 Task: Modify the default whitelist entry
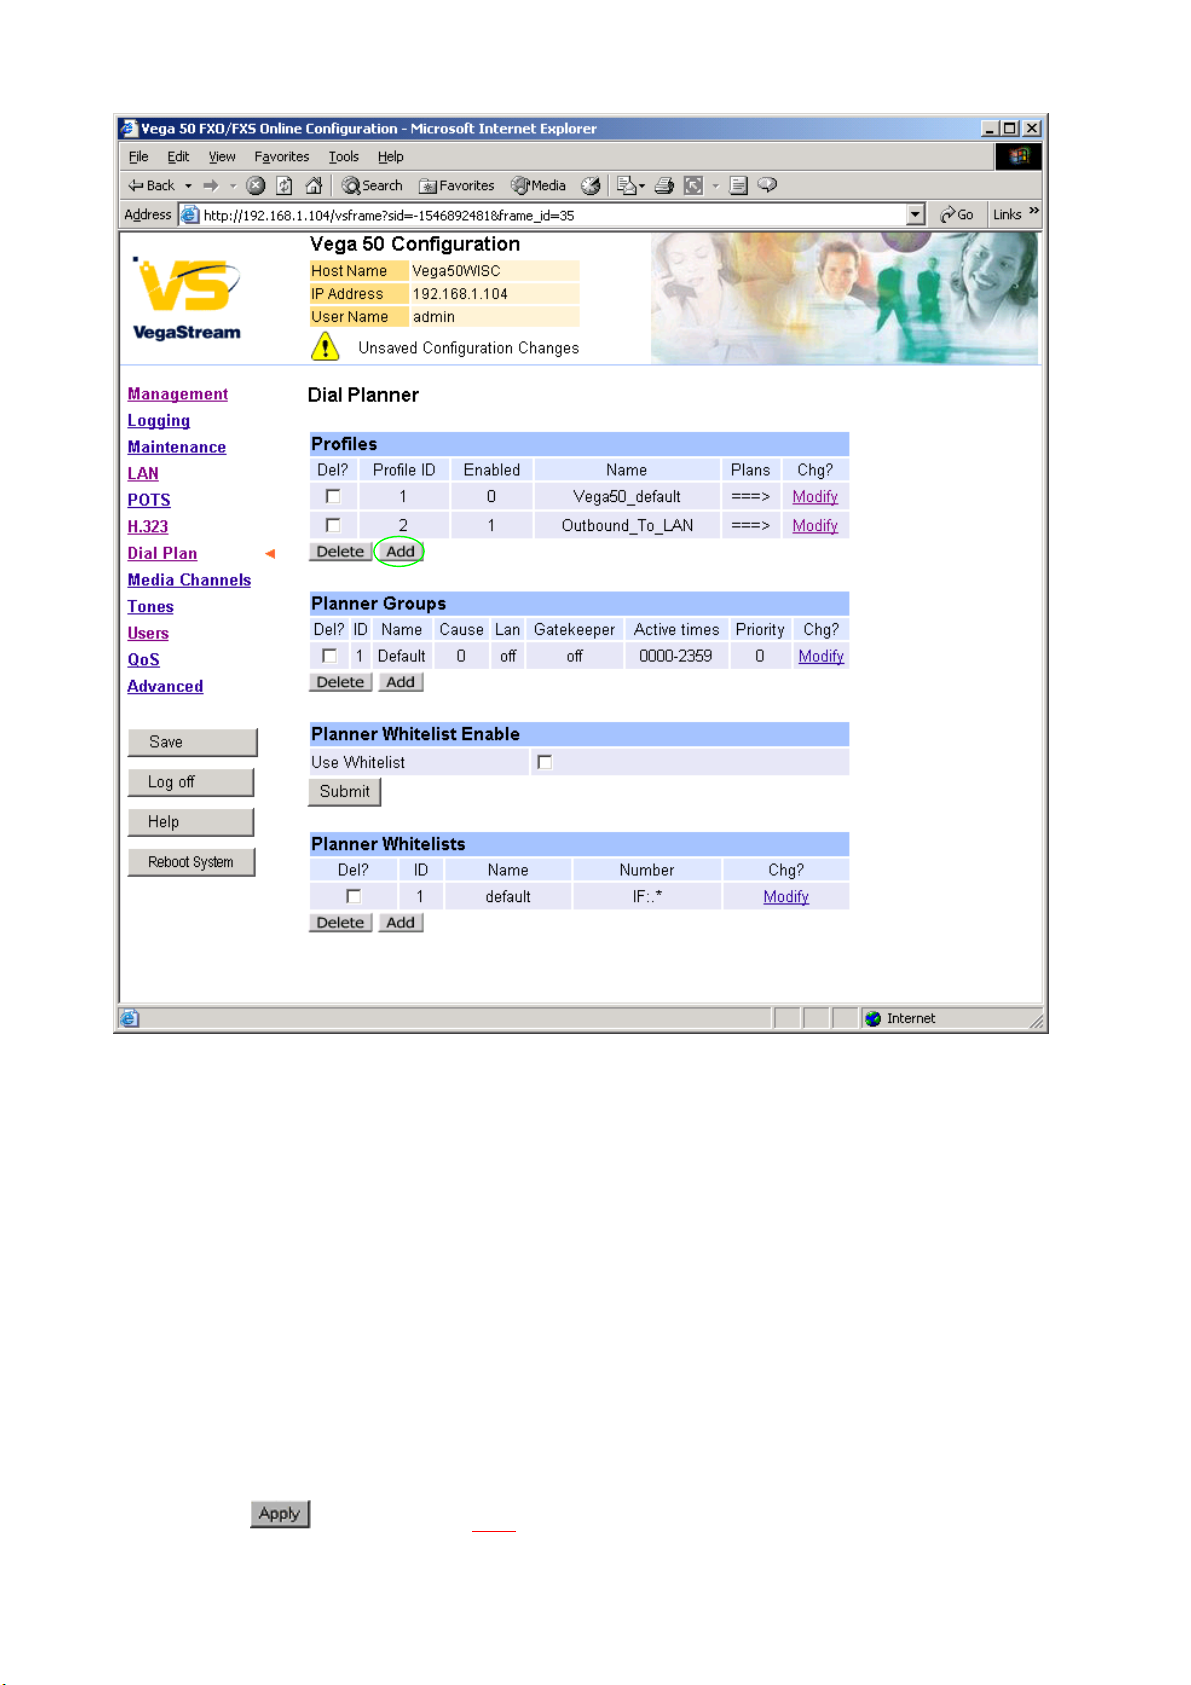[786, 897]
